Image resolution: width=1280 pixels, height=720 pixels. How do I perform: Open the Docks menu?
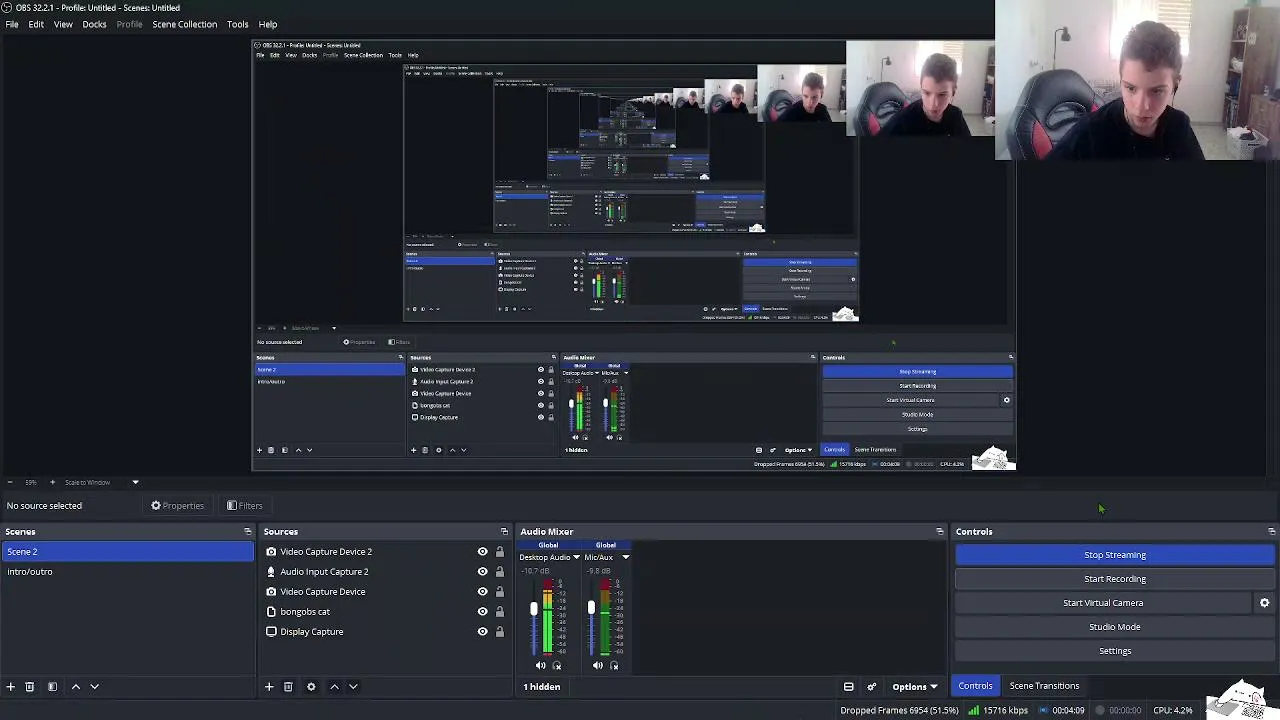point(94,24)
